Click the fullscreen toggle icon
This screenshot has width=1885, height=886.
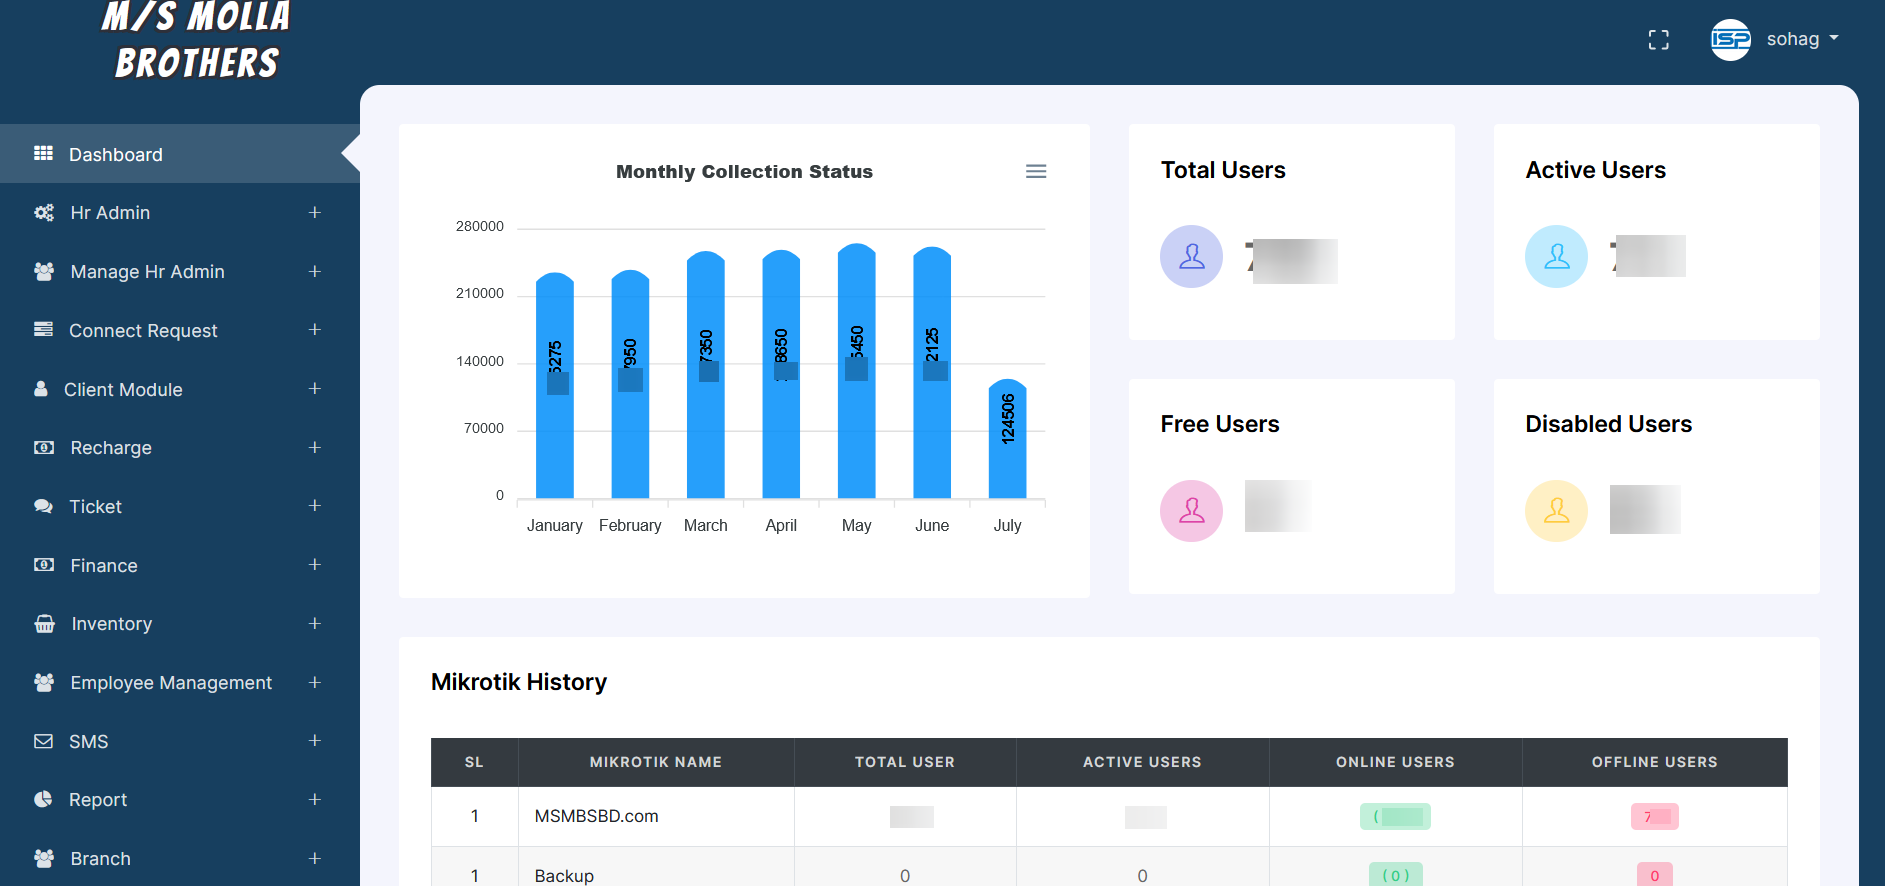(1658, 40)
